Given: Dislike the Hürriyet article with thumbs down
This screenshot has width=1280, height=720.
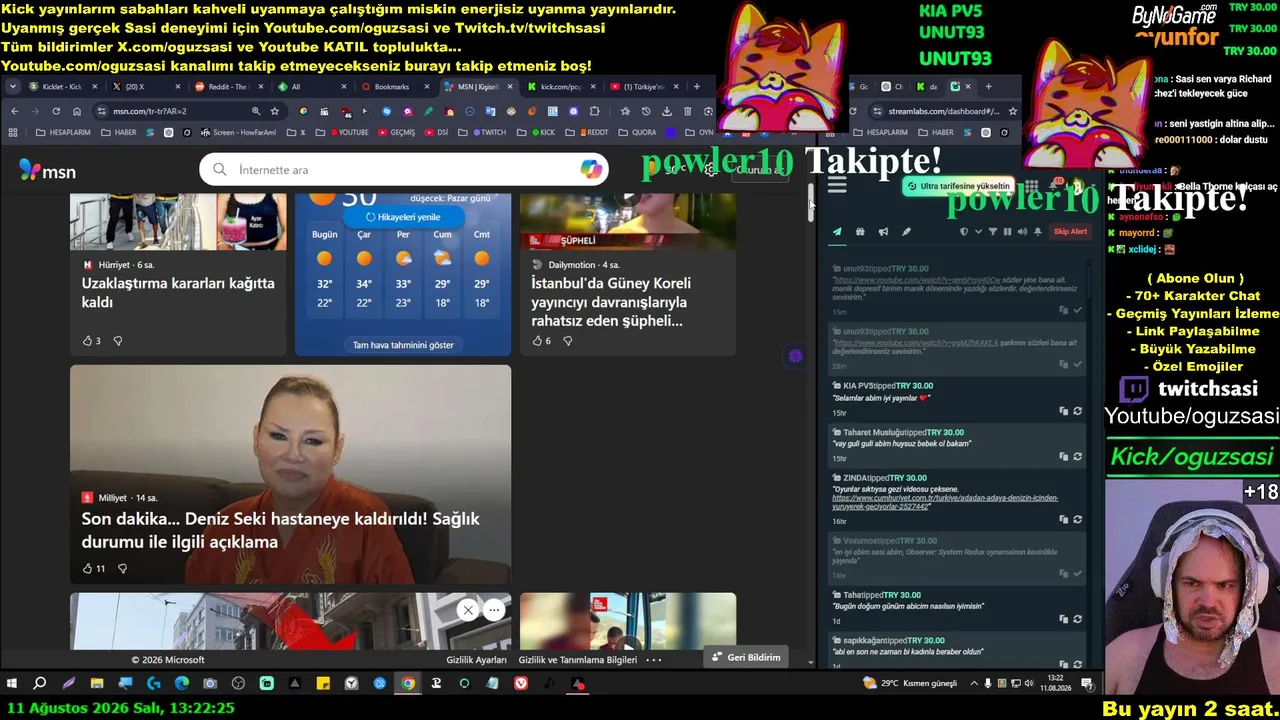Looking at the screenshot, I should 118,341.
